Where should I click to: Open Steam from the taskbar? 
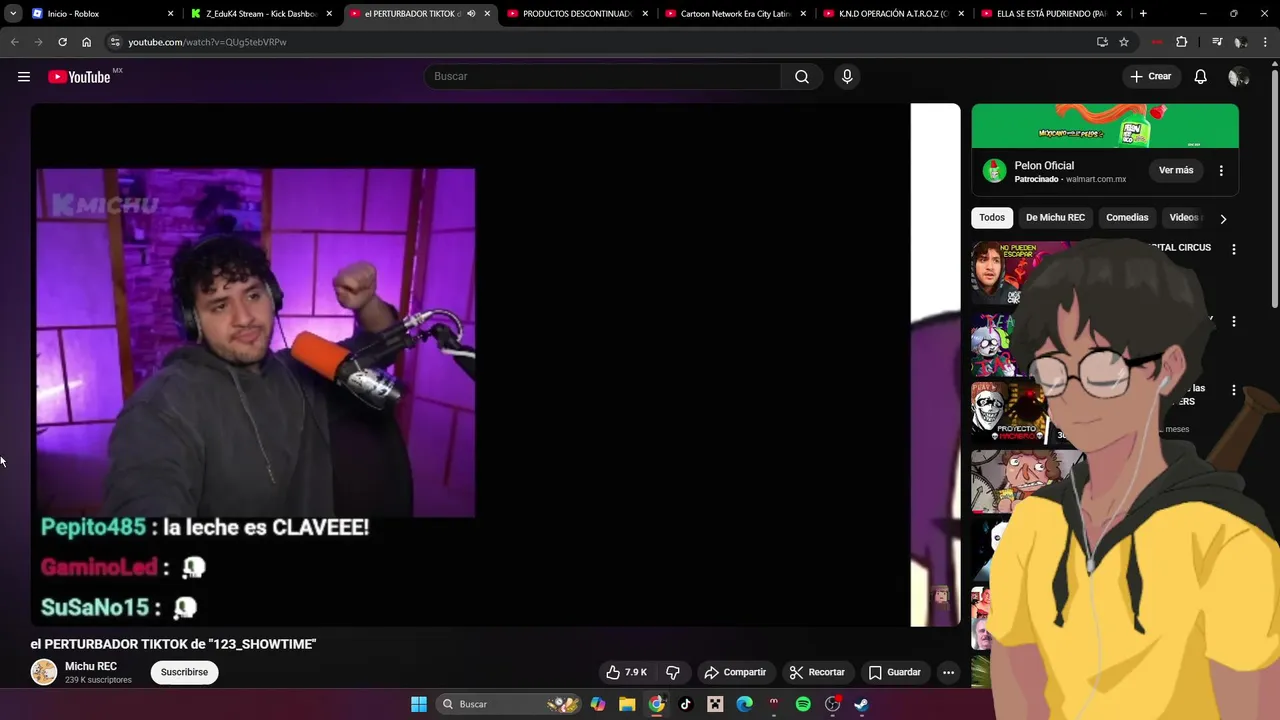(x=861, y=704)
